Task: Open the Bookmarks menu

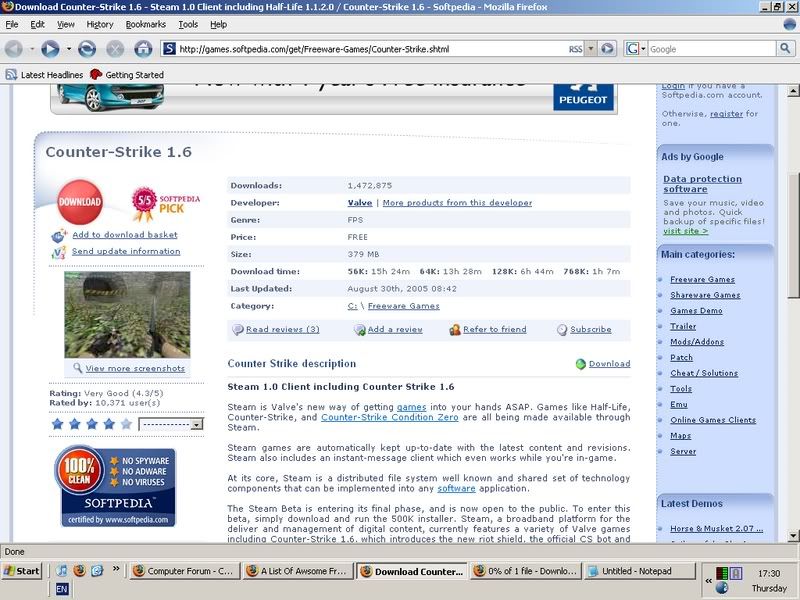Action: [145, 24]
